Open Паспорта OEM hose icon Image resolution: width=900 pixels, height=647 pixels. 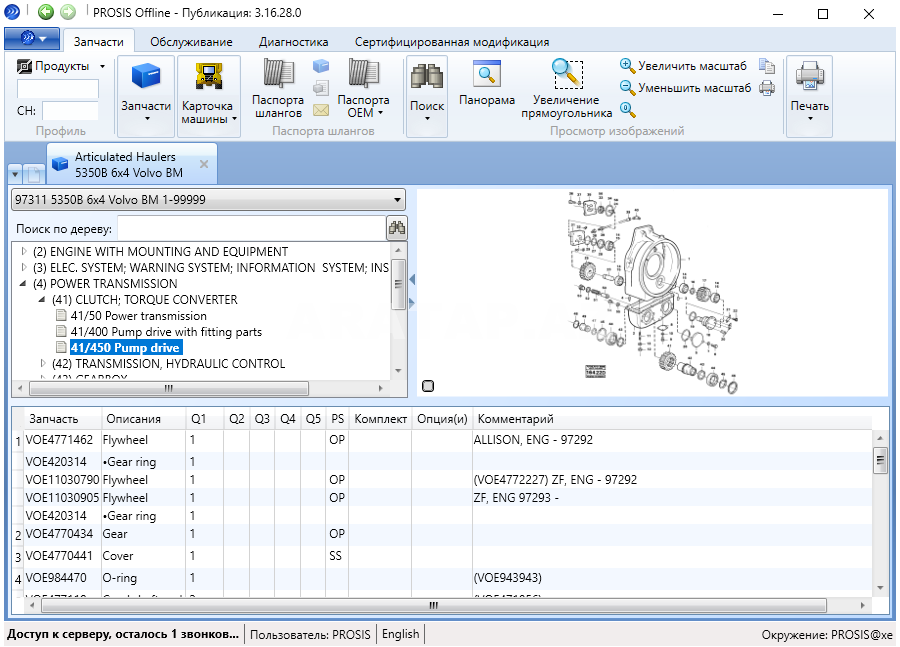[x=363, y=75]
